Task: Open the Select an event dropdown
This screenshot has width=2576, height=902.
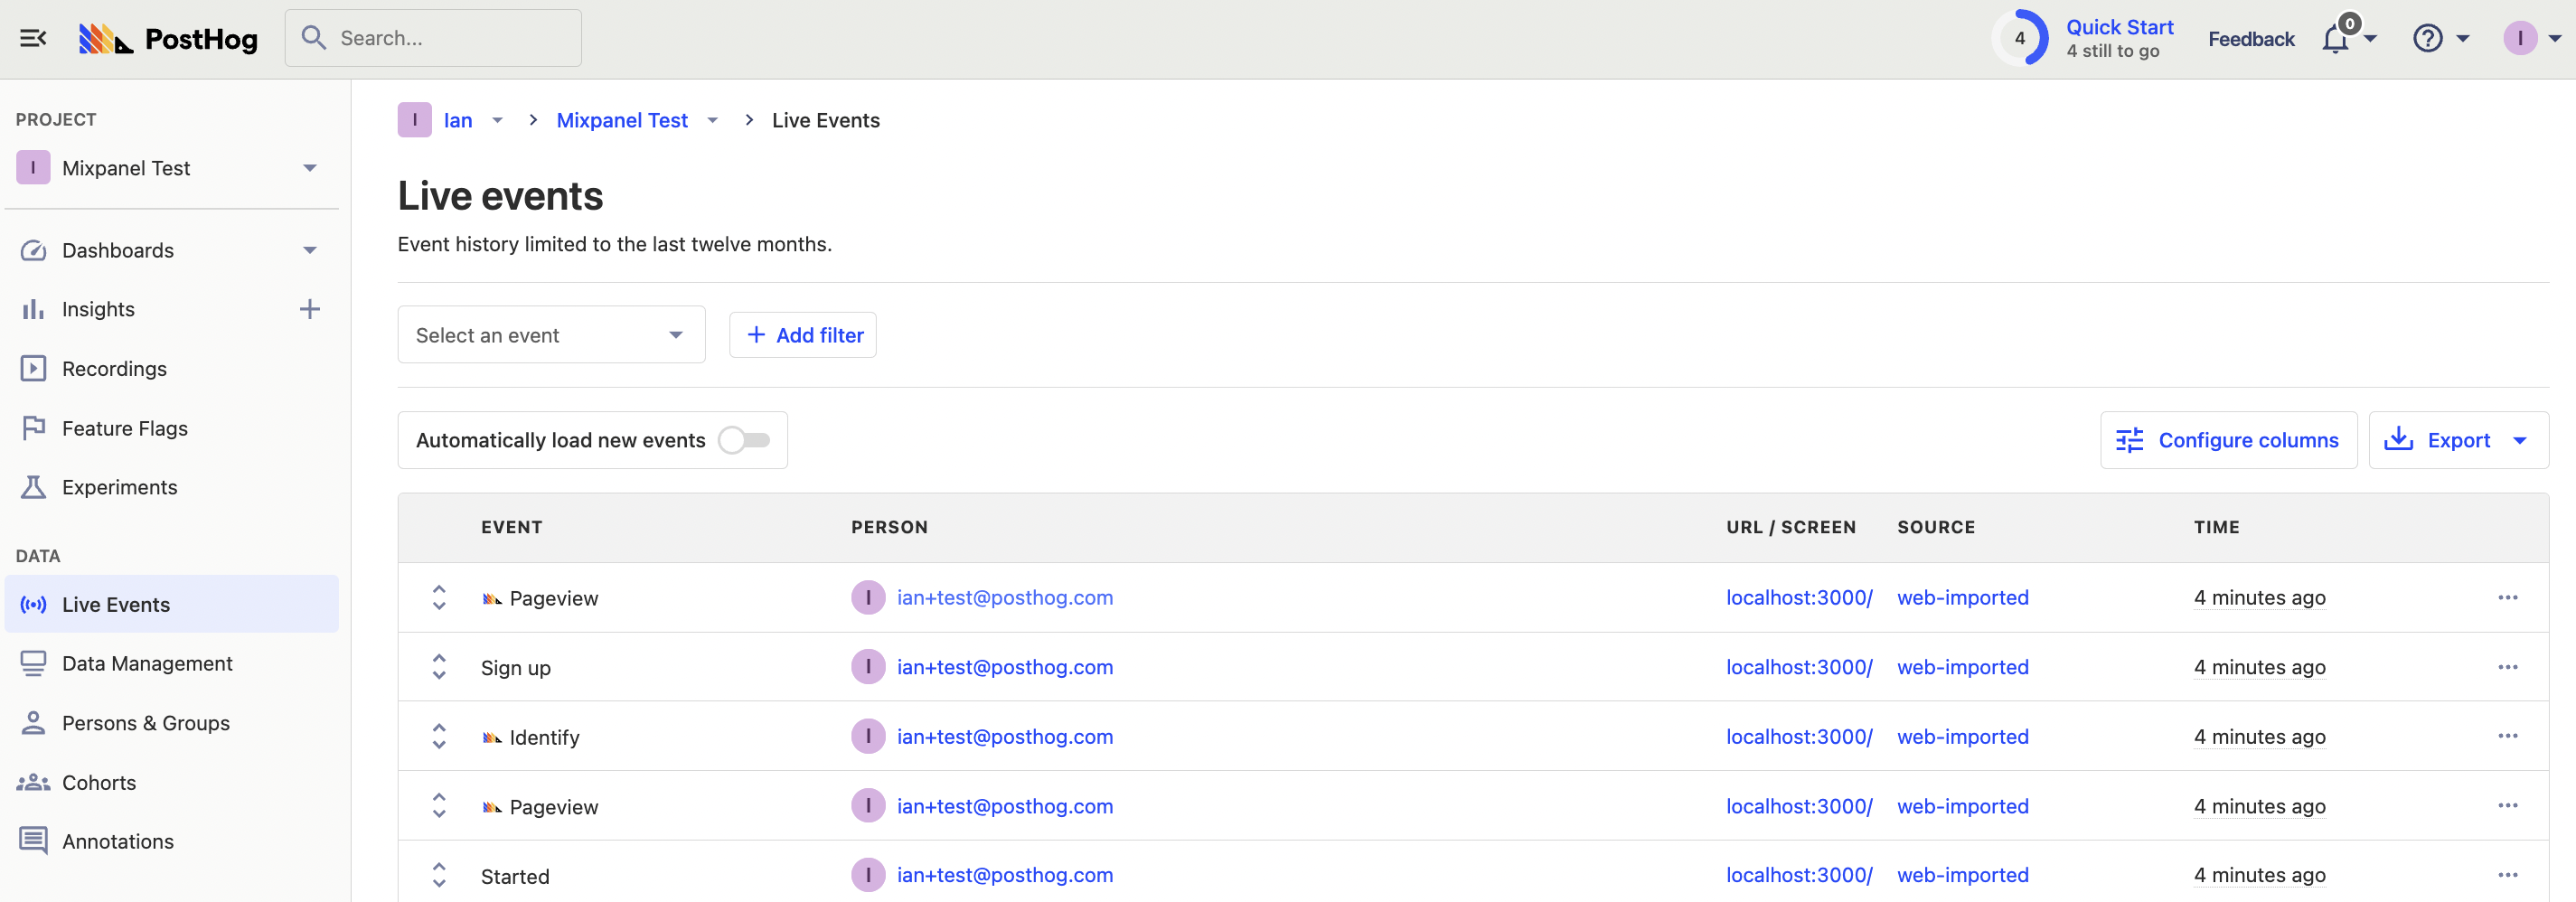Action: tap(551, 335)
